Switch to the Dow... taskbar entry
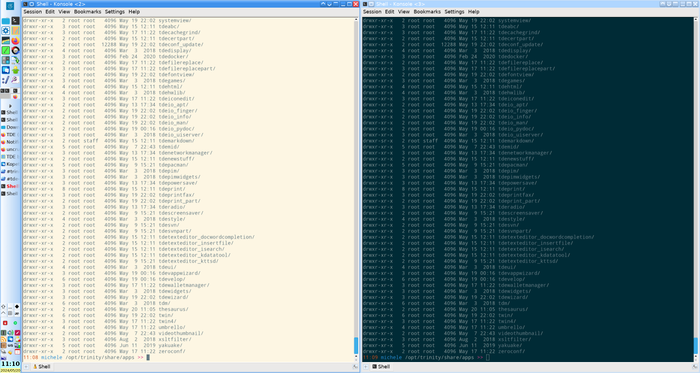The height and width of the screenshot is (373, 700). [x=10, y=127]
